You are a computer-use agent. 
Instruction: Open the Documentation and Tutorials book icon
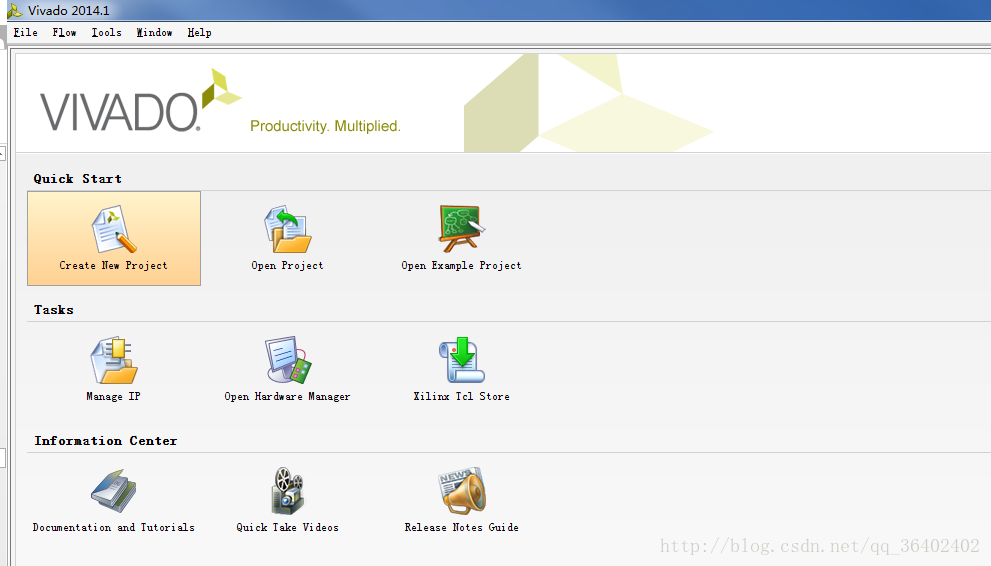click(114, 491)
